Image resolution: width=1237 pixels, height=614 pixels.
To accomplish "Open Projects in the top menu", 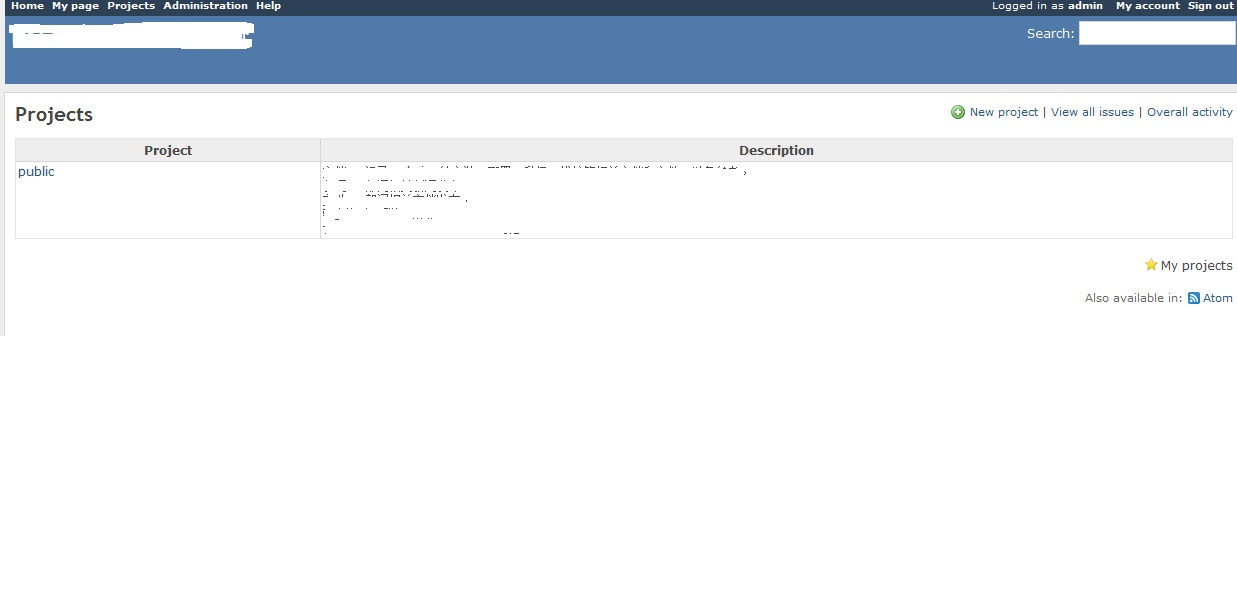I will click(x=131, y=6).
